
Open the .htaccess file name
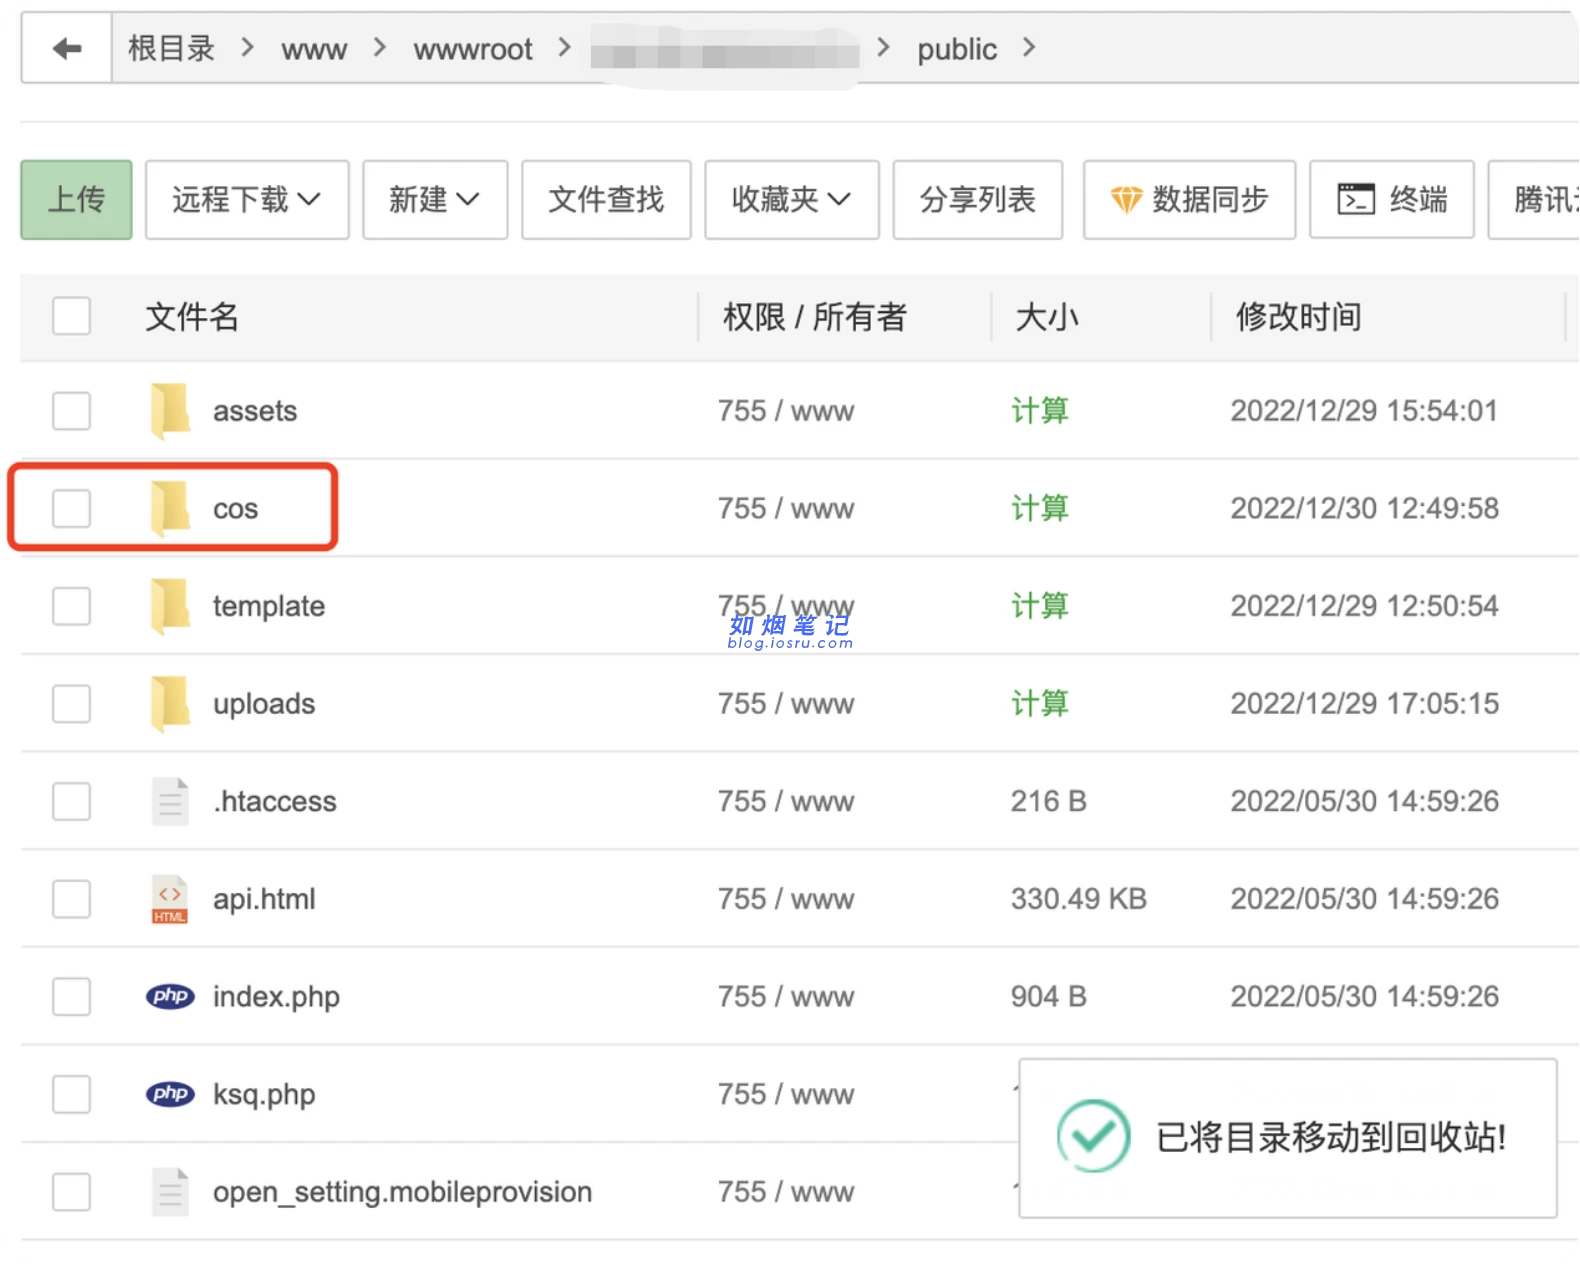[275, 801]
